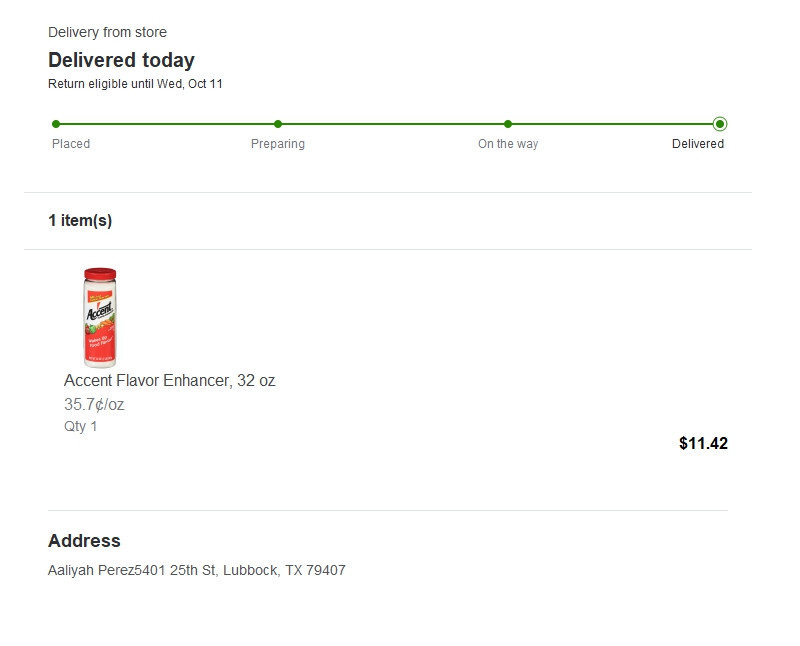Click the Lubbock, TX delivery address line
The width and height of the screenshot is (800, 646).
197,571
